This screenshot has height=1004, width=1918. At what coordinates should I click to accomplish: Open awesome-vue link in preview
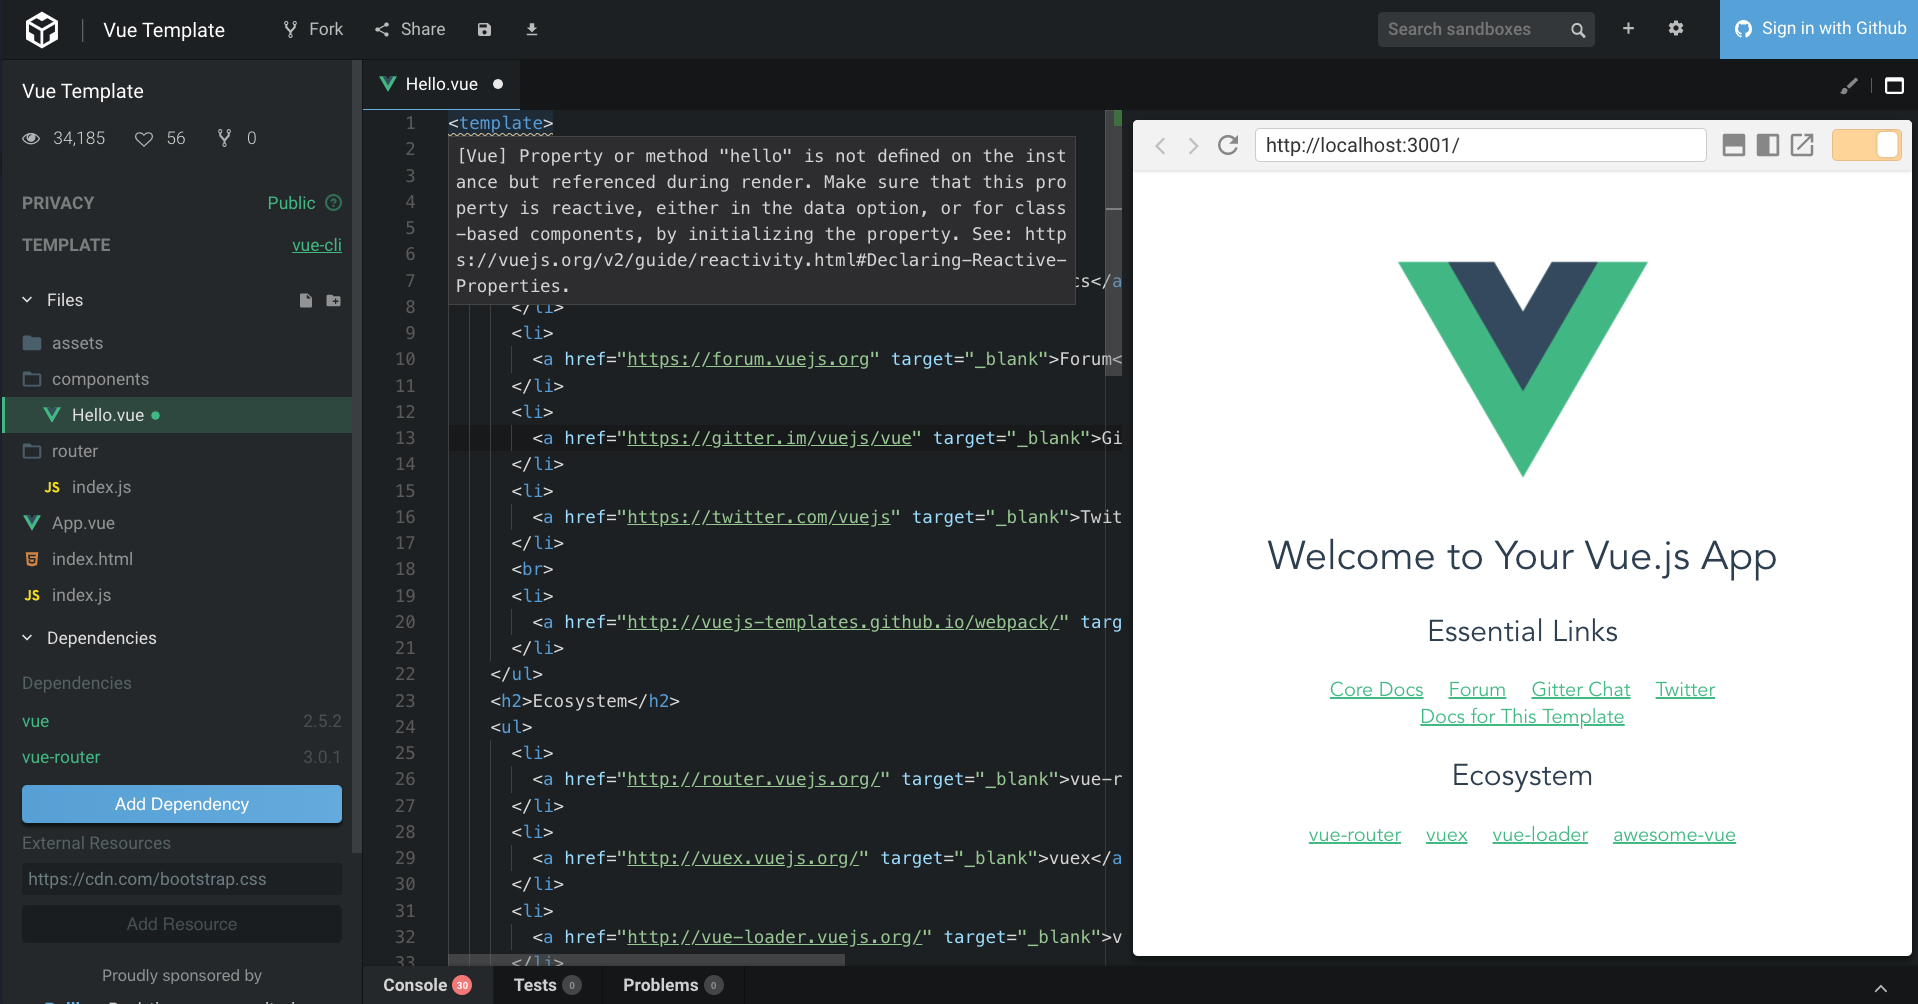[1674, 834]
